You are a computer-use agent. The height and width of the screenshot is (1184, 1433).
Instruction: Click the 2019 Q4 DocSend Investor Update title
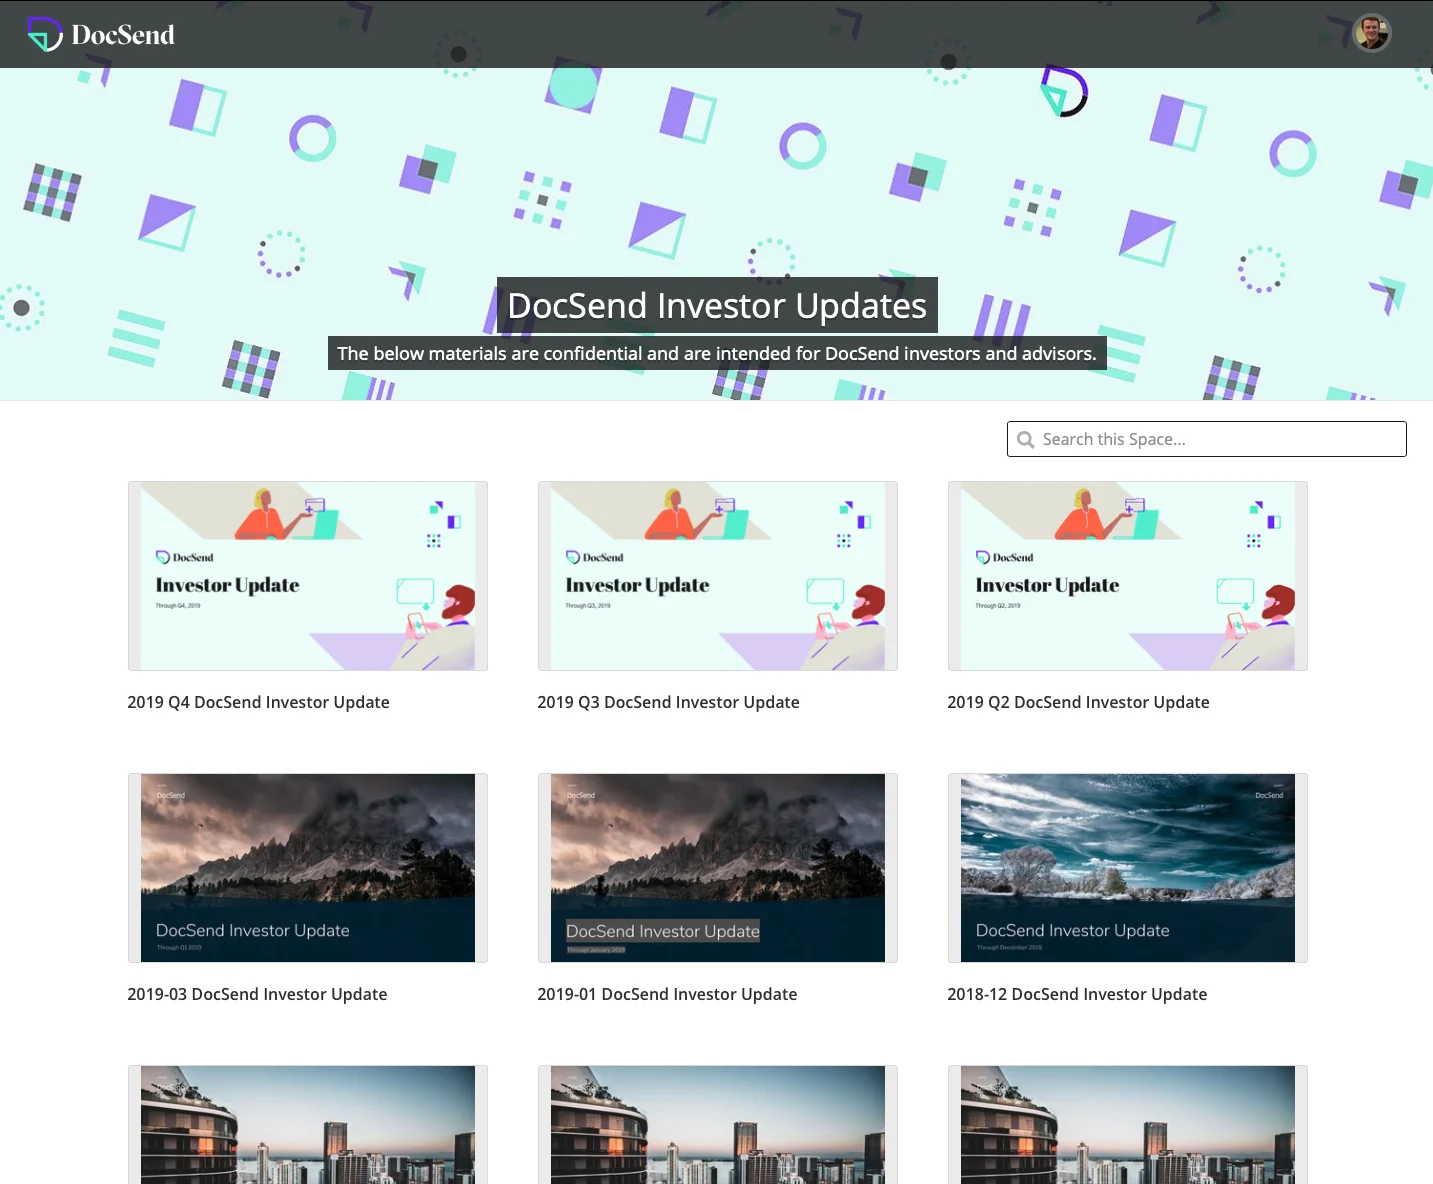click(x=258, y=702)
